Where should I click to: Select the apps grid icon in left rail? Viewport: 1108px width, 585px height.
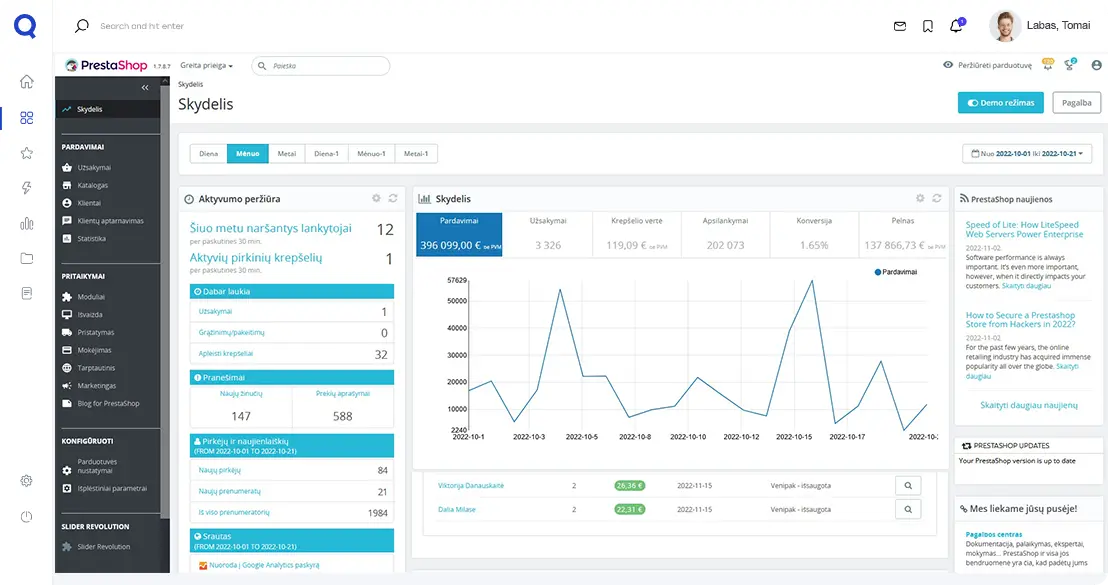[26, 118]
